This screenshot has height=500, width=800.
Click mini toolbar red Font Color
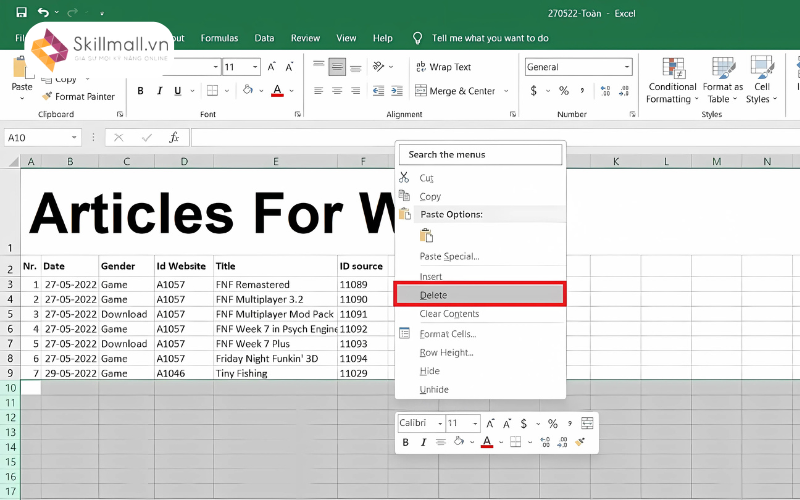[x=487, y=442]
